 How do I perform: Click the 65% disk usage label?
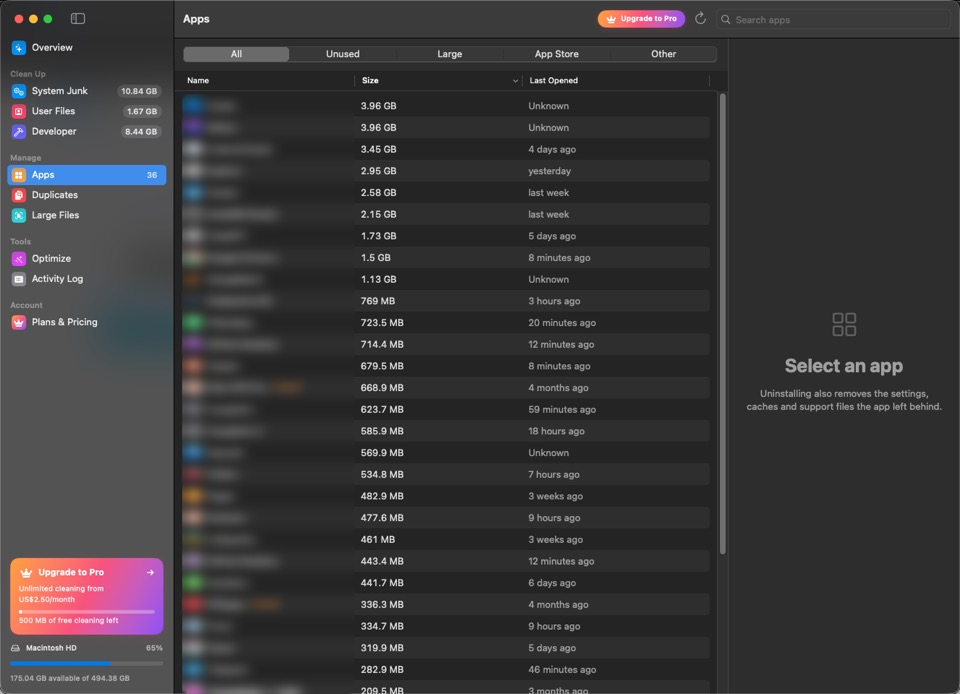(x=154, y=648)
